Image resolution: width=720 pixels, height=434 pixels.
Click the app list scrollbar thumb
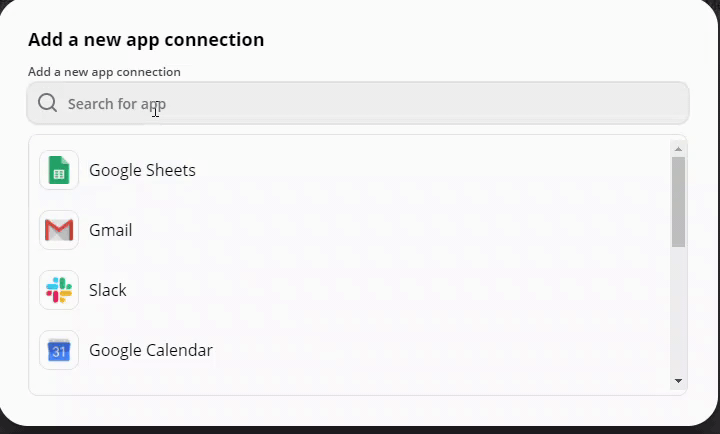(x=678, y=202)
